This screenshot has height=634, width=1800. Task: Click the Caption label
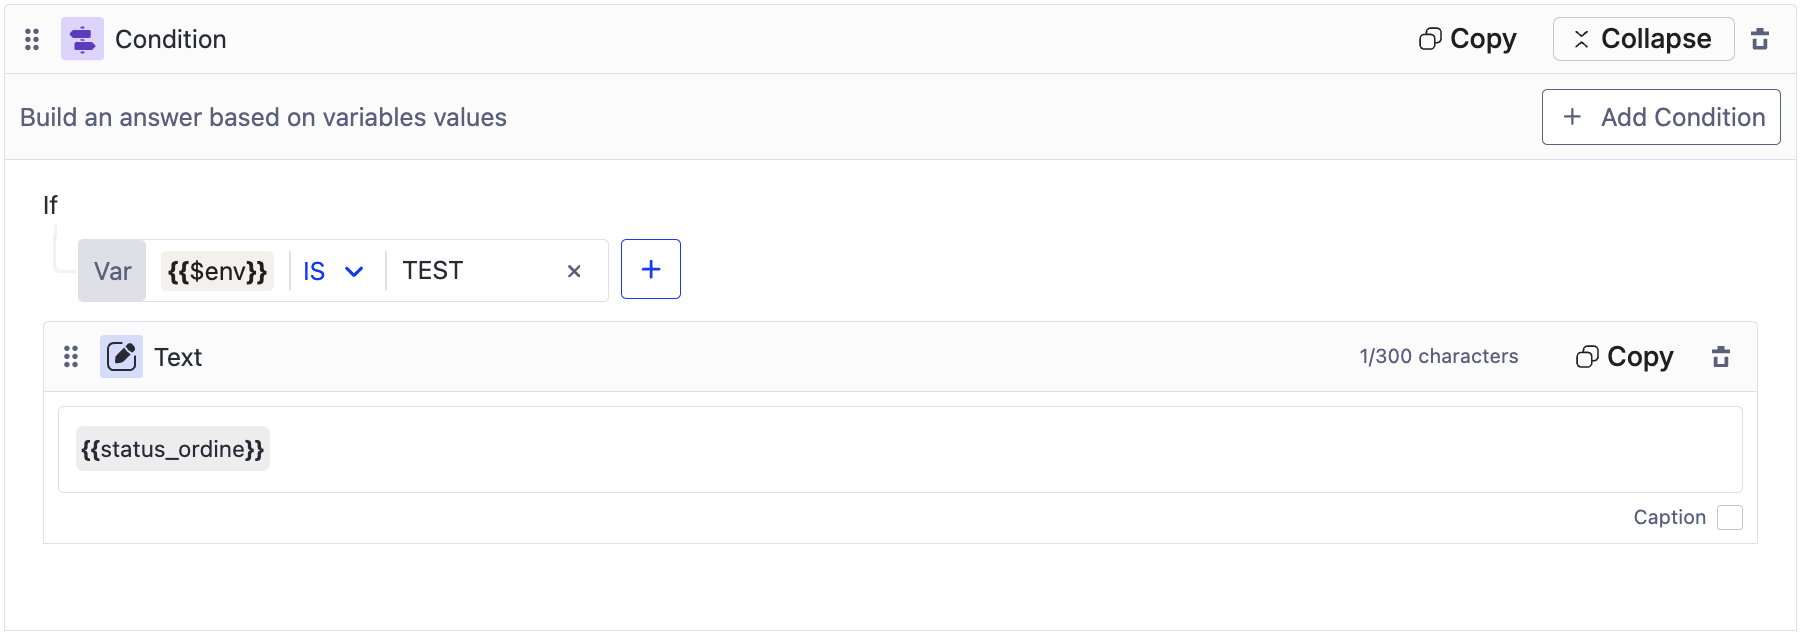point(1669,517)
